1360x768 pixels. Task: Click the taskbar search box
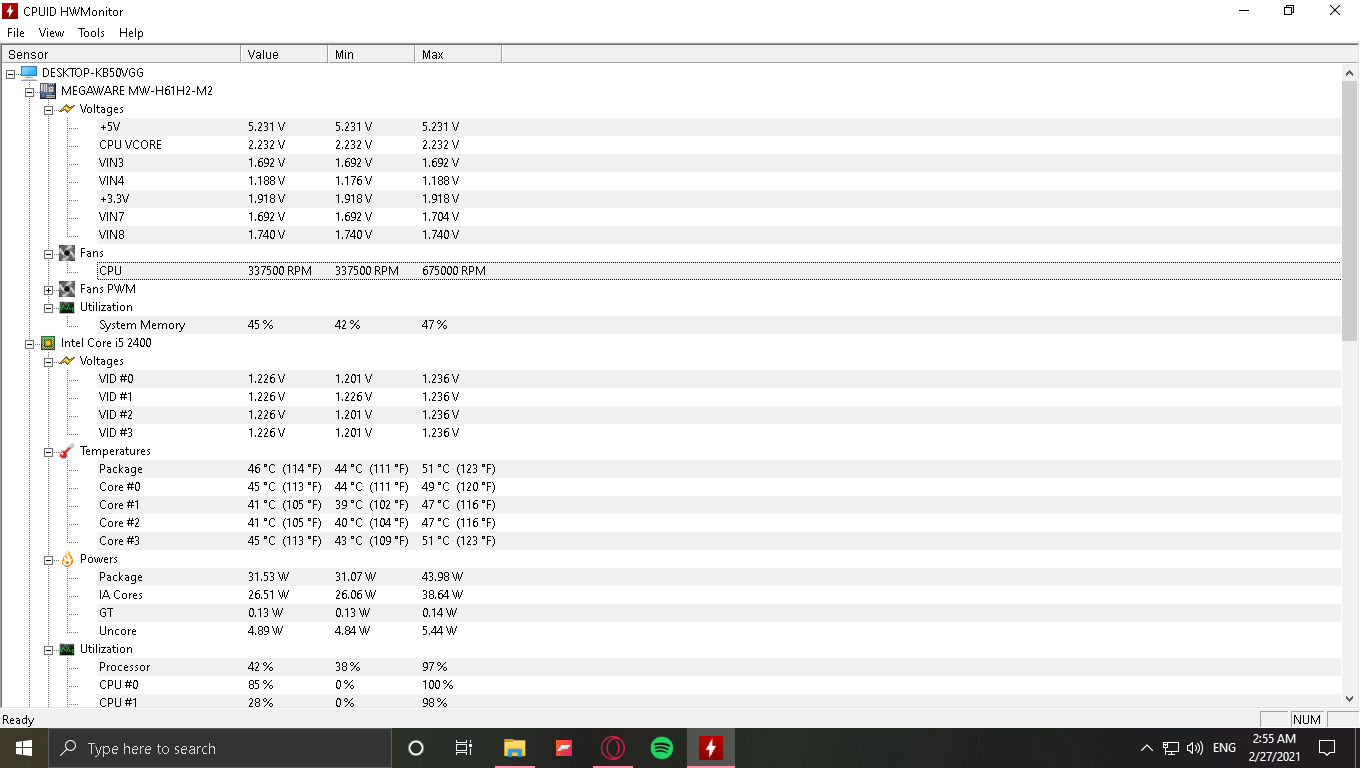coord(220,748)
